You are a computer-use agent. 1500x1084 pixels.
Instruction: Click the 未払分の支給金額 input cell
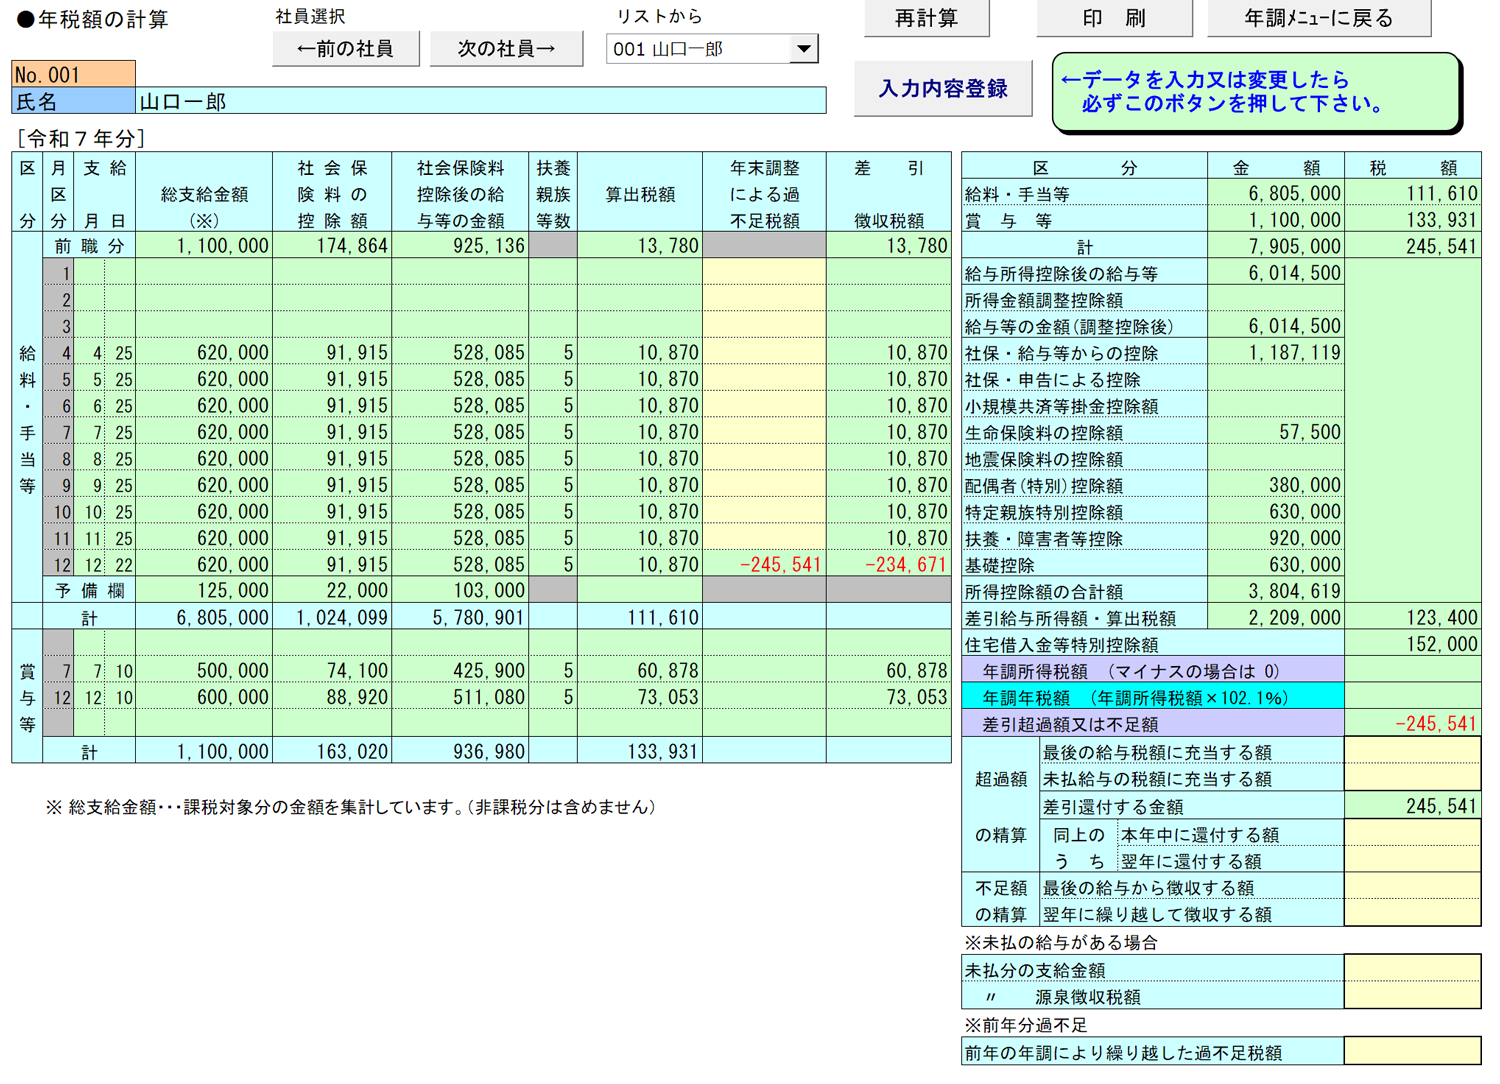click(1412, 970)
